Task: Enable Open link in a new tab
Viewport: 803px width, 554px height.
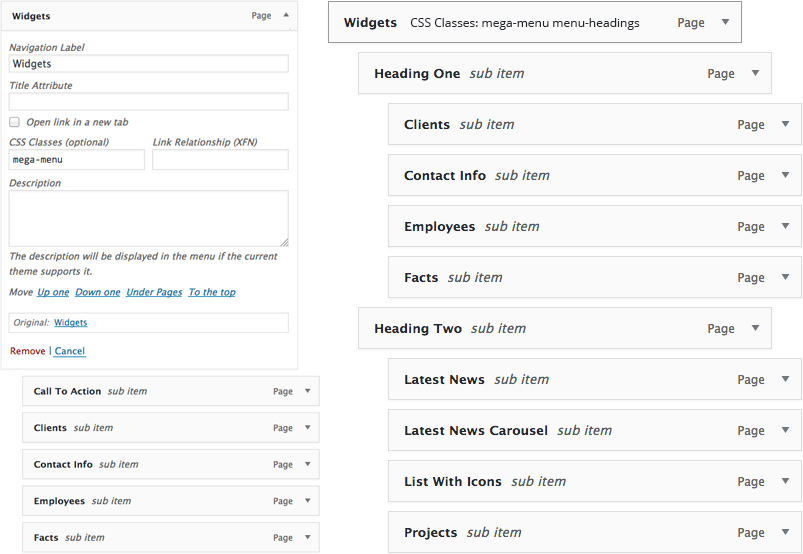Action: point(14,122)
